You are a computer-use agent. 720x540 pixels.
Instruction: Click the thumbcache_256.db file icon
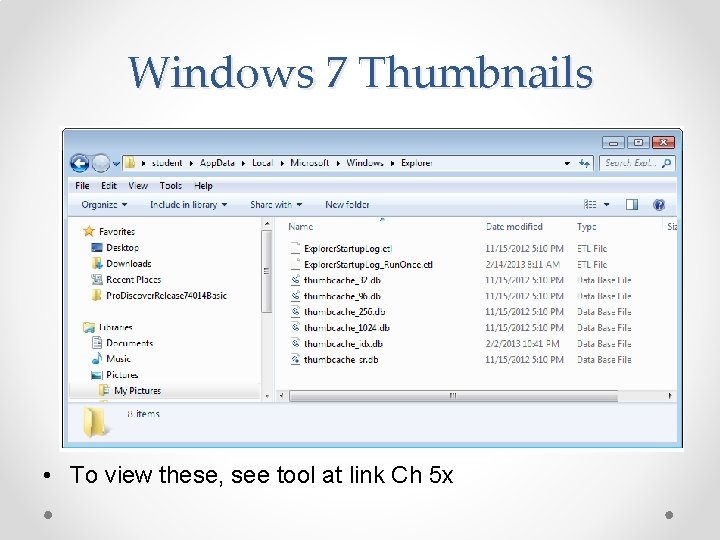click(295, 312)
